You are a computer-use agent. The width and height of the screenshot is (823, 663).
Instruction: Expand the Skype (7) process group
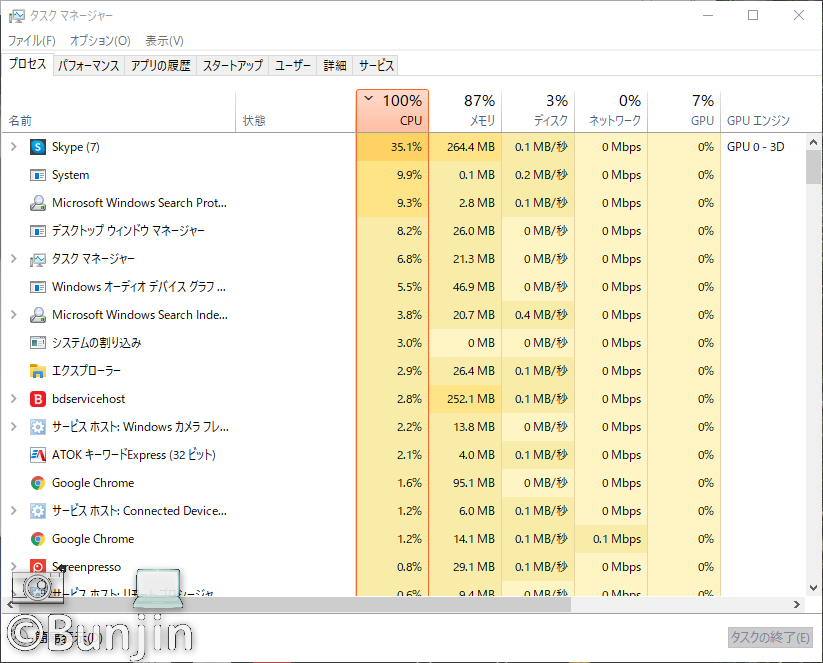point(14,147)
